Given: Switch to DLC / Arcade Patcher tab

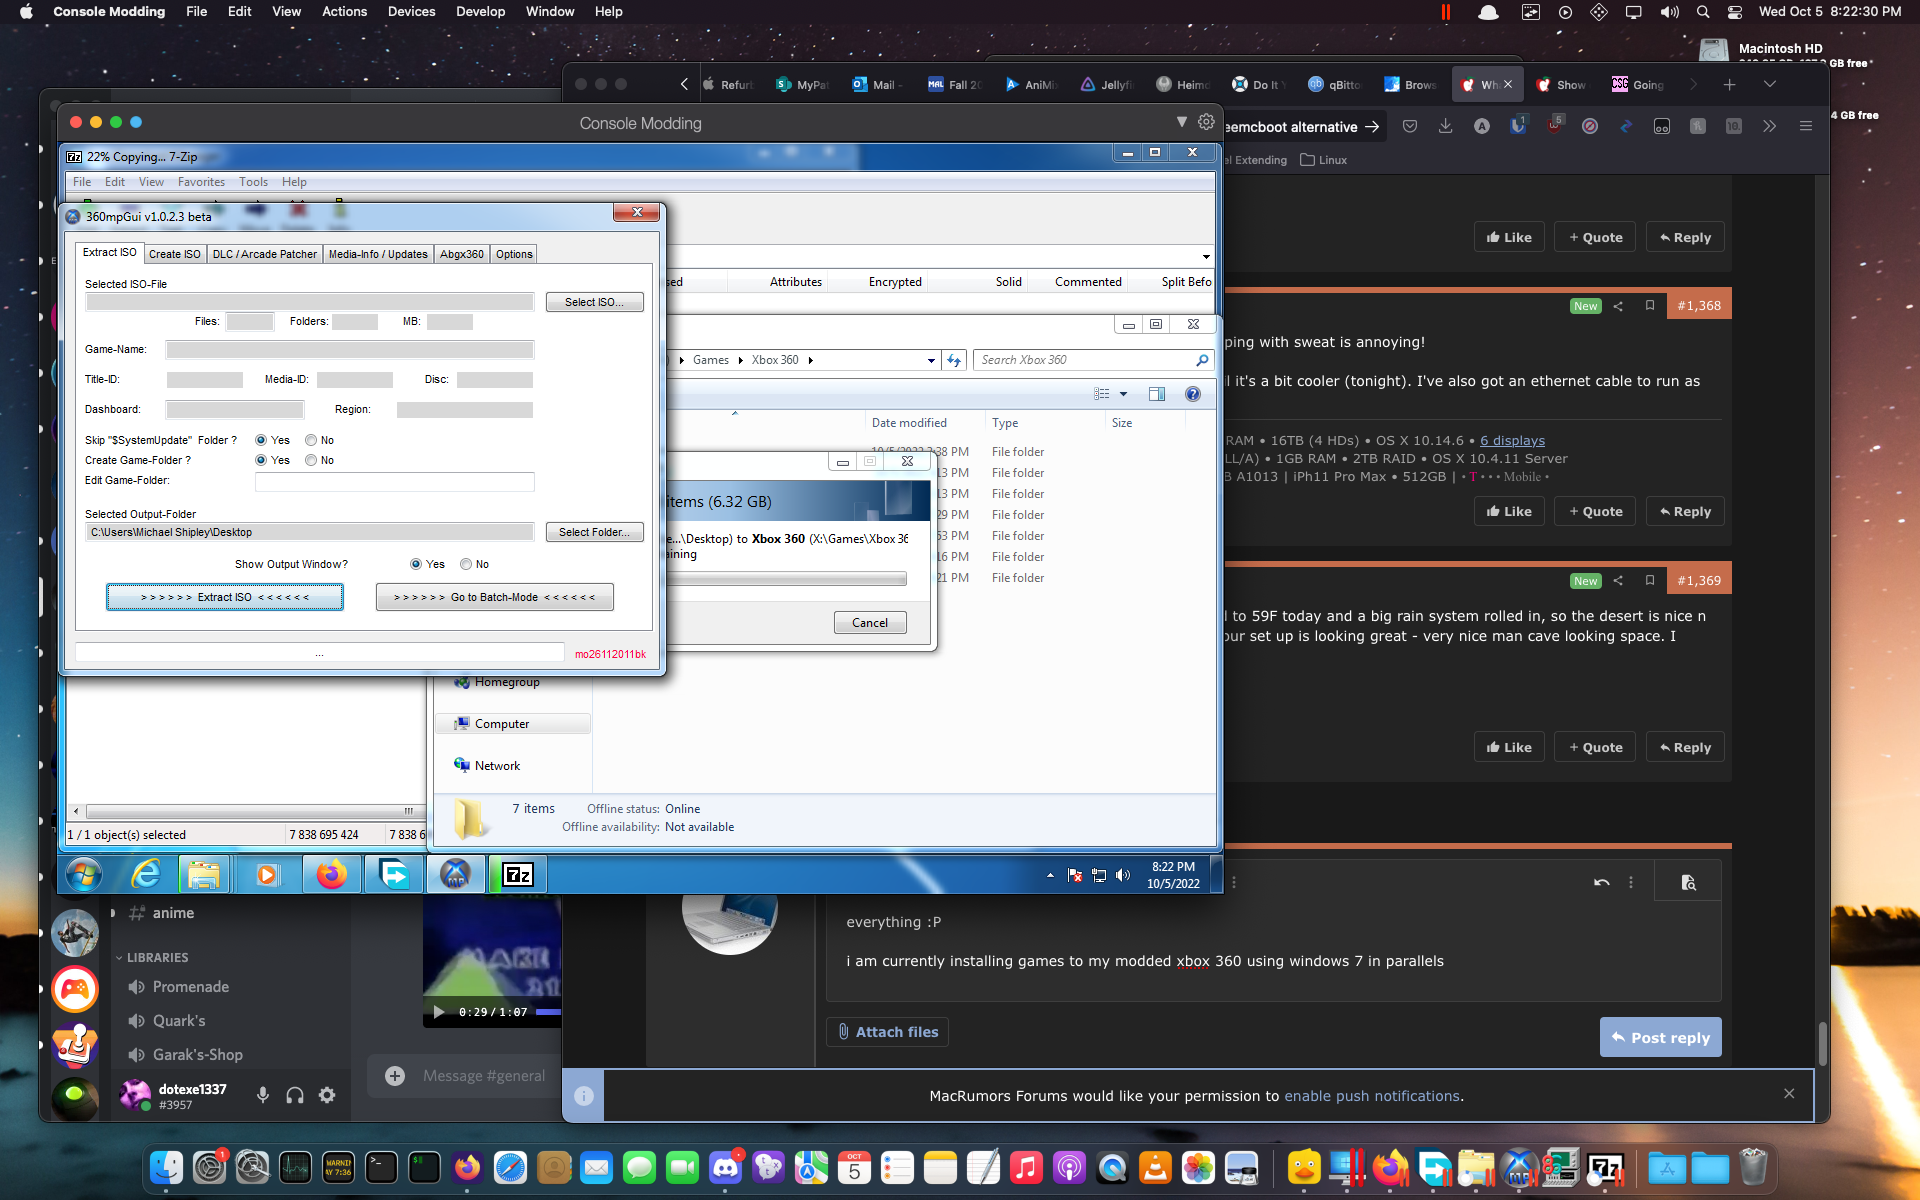Looking at the screenshot, I should click(x=264, y=254).
